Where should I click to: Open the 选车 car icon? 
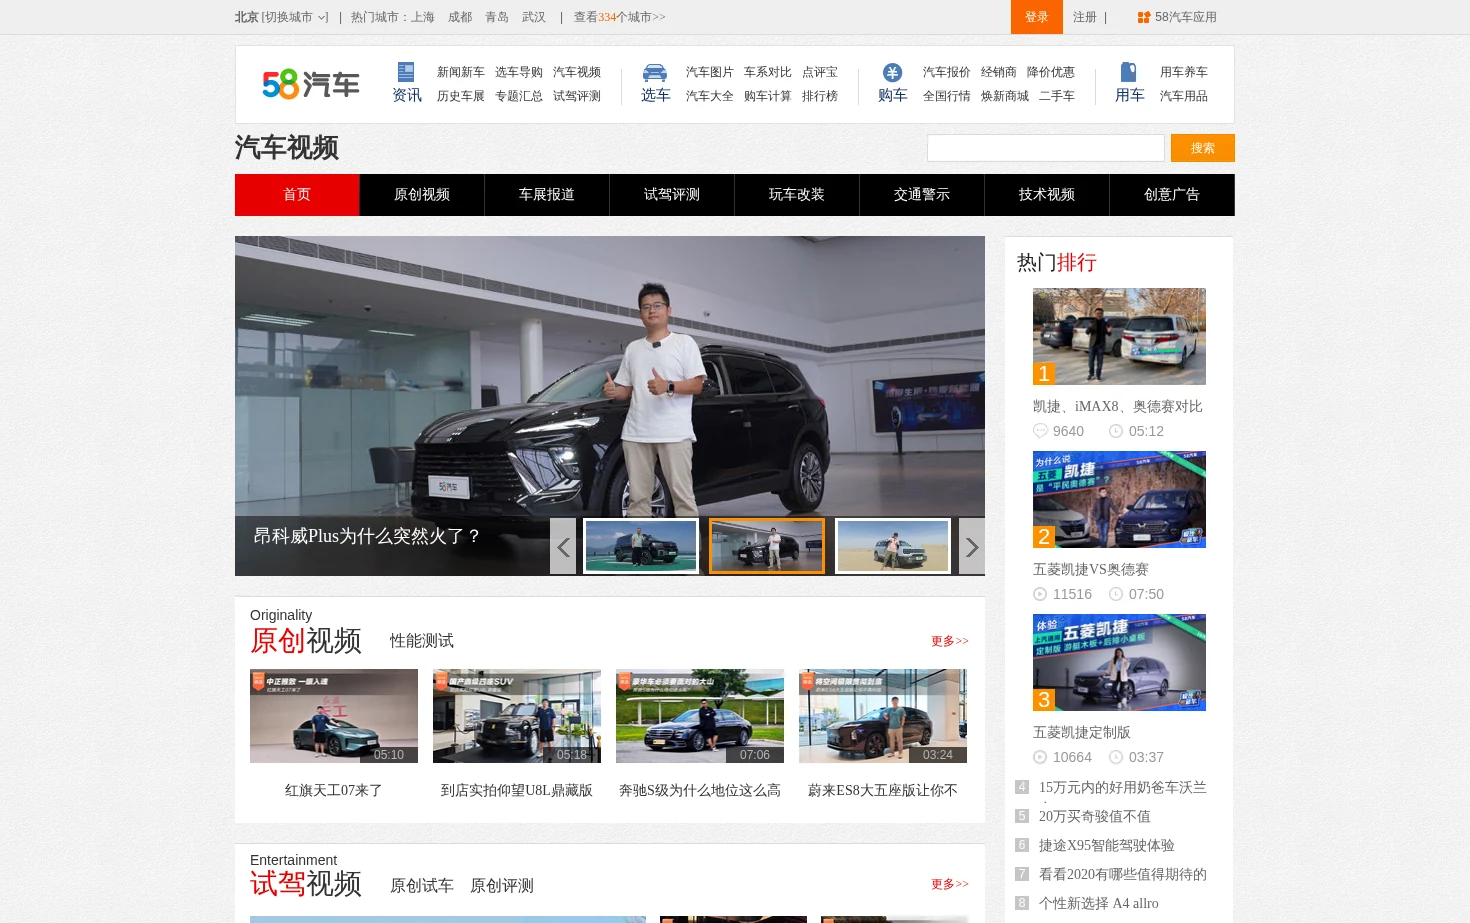pyautogui.click(x=655, y=72)
